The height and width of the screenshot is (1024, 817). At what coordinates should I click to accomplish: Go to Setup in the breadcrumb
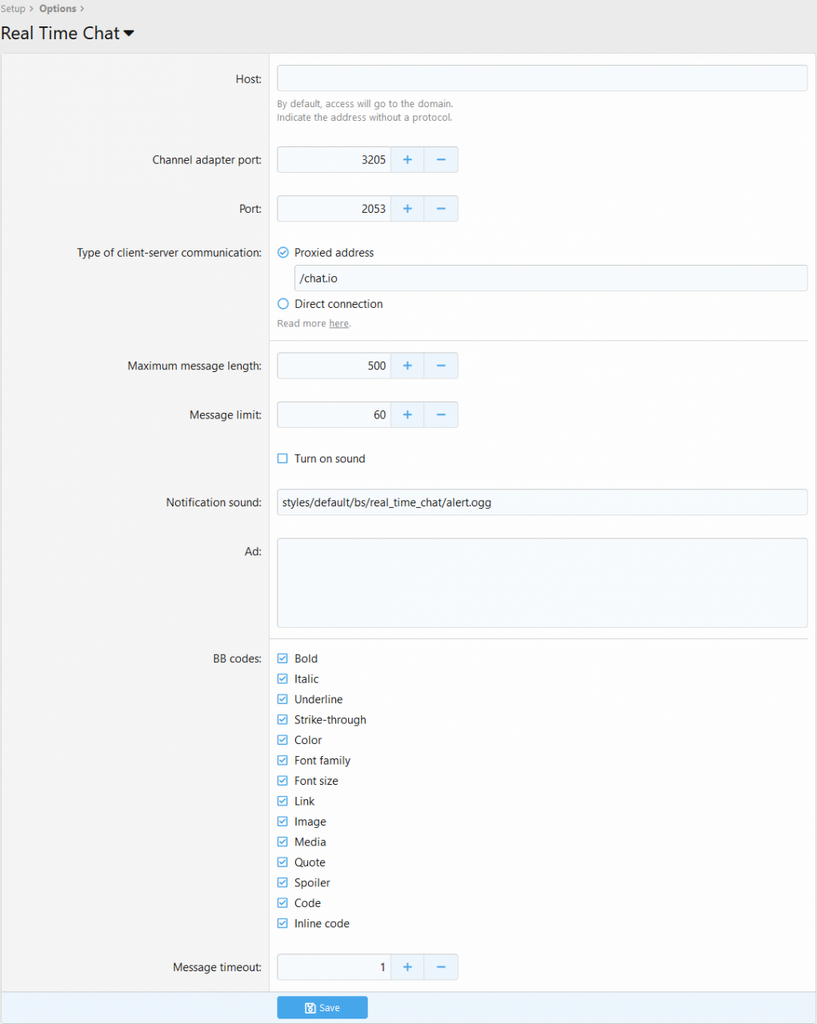coord(13,9)
